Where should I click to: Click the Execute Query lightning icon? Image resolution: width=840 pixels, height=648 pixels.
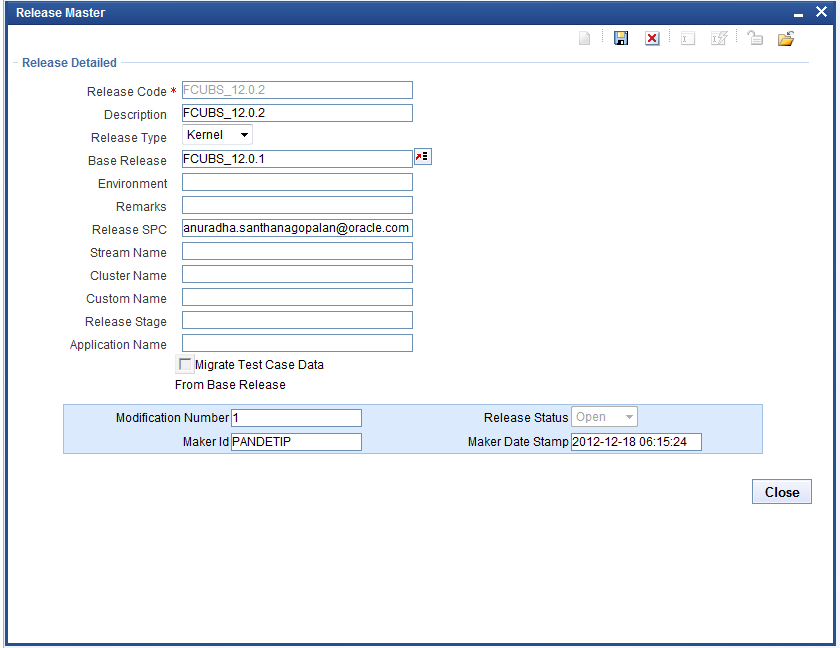tap(719, 39)
